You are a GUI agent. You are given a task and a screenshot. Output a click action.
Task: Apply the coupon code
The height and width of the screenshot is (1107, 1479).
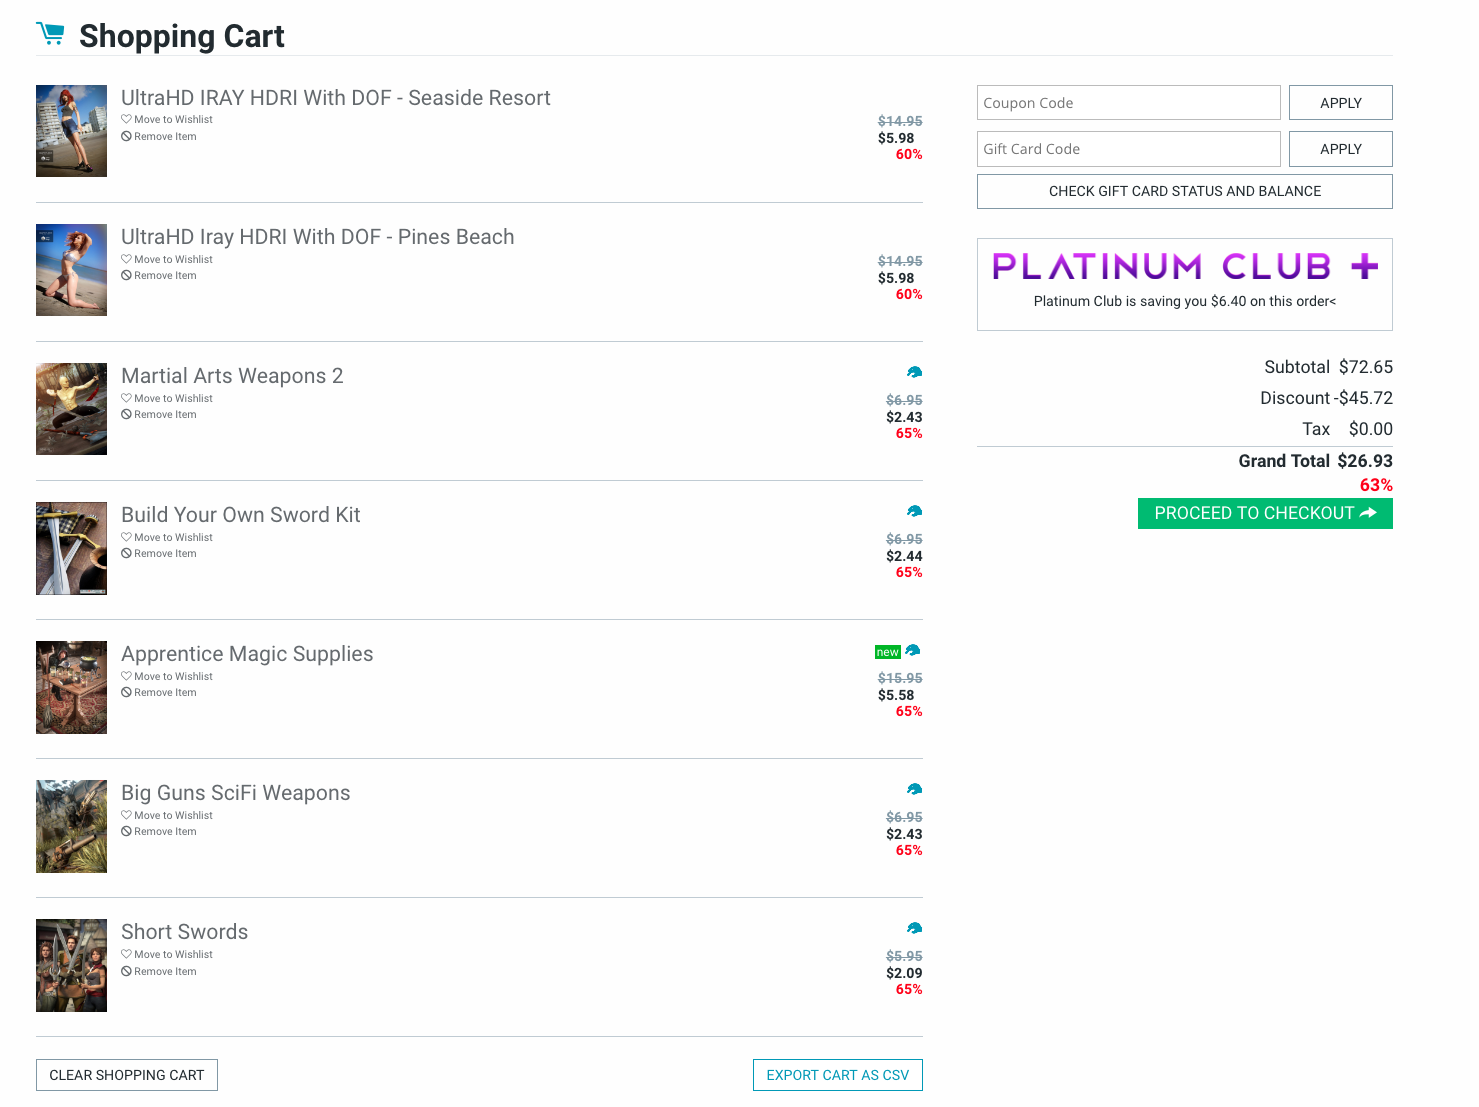coord(1340,103)
